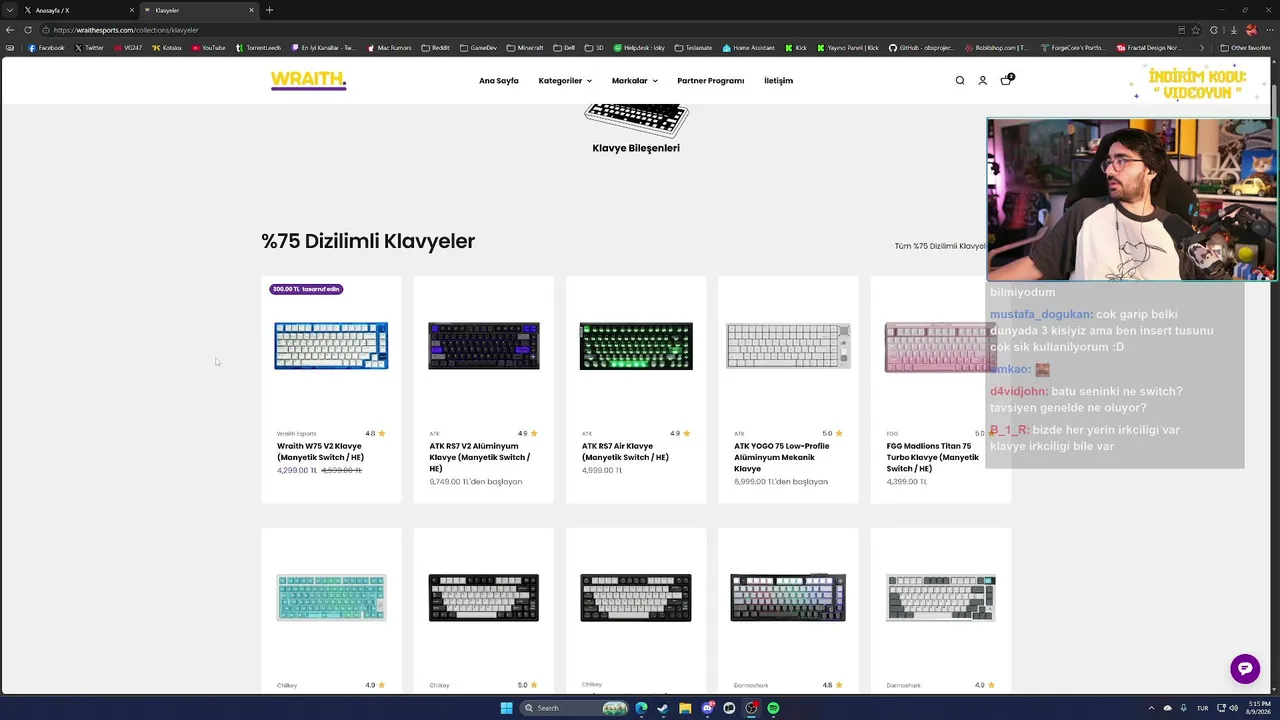Open the Facebook bookmark
The image size is (1280, 720).
[46, 48]
